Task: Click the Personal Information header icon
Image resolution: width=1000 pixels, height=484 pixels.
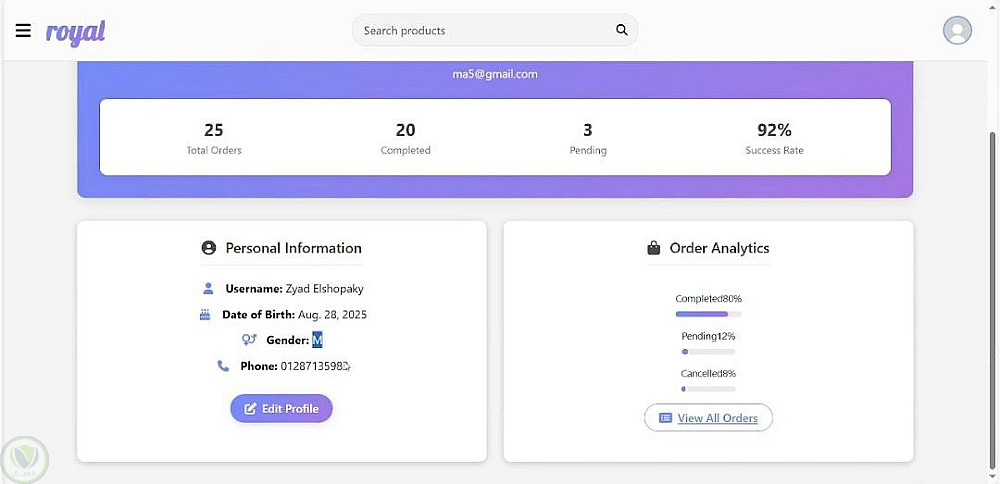Action: tap(209, 248)
